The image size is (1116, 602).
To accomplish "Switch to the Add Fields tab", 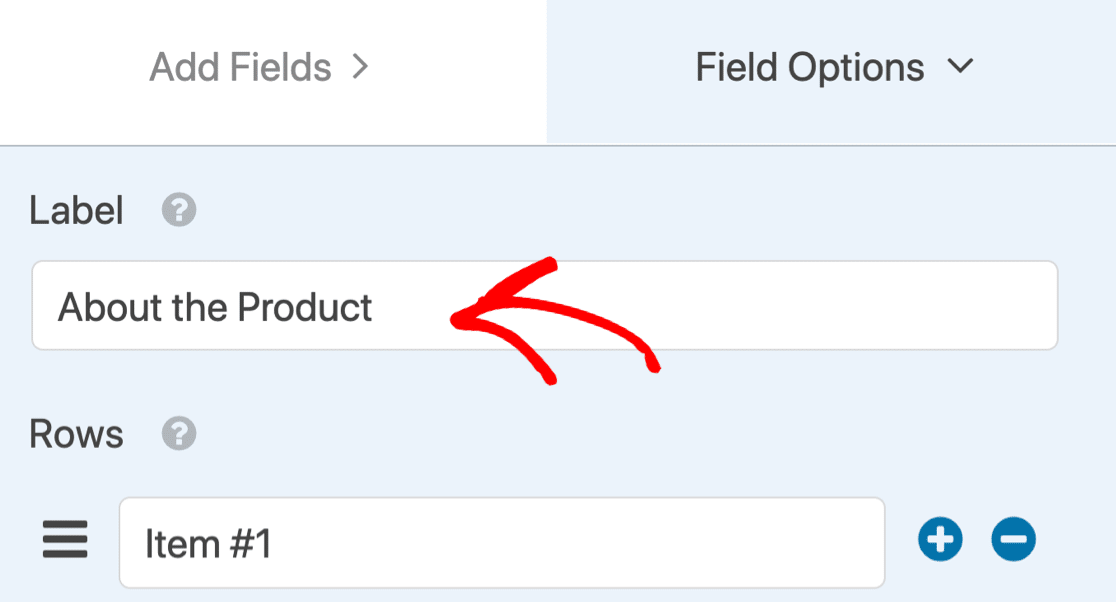I will pyautogui.click(x=273, y=72).
